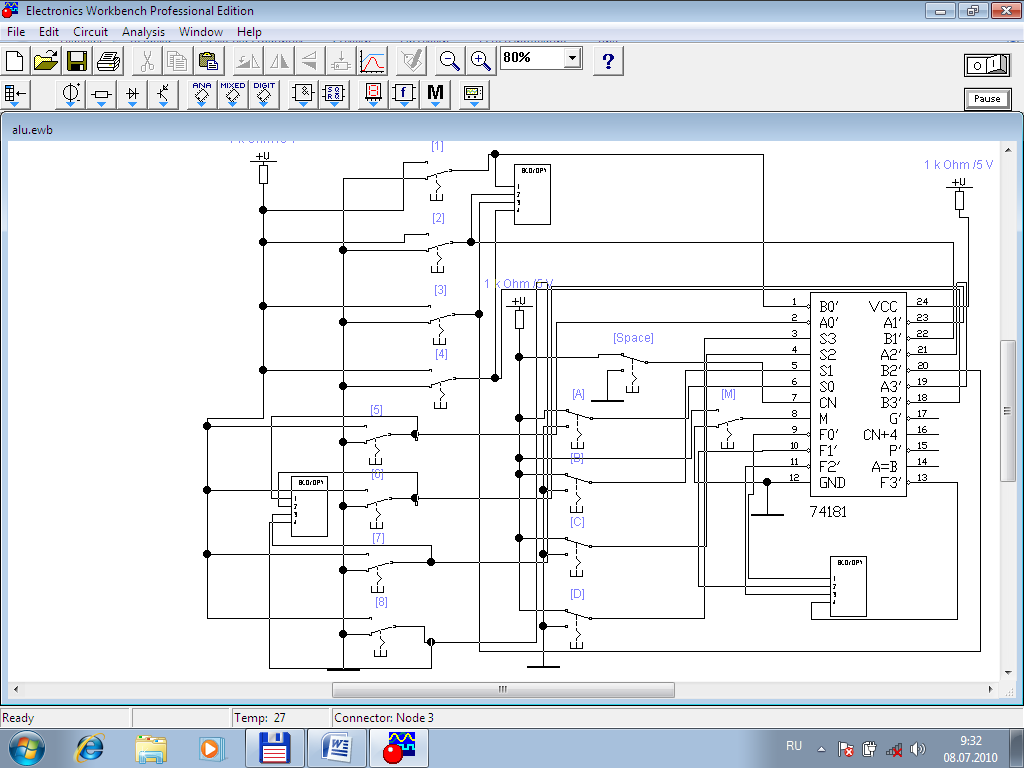Open Component properties icon
The image size is (1024, 768).
click(x=412, y=61)
